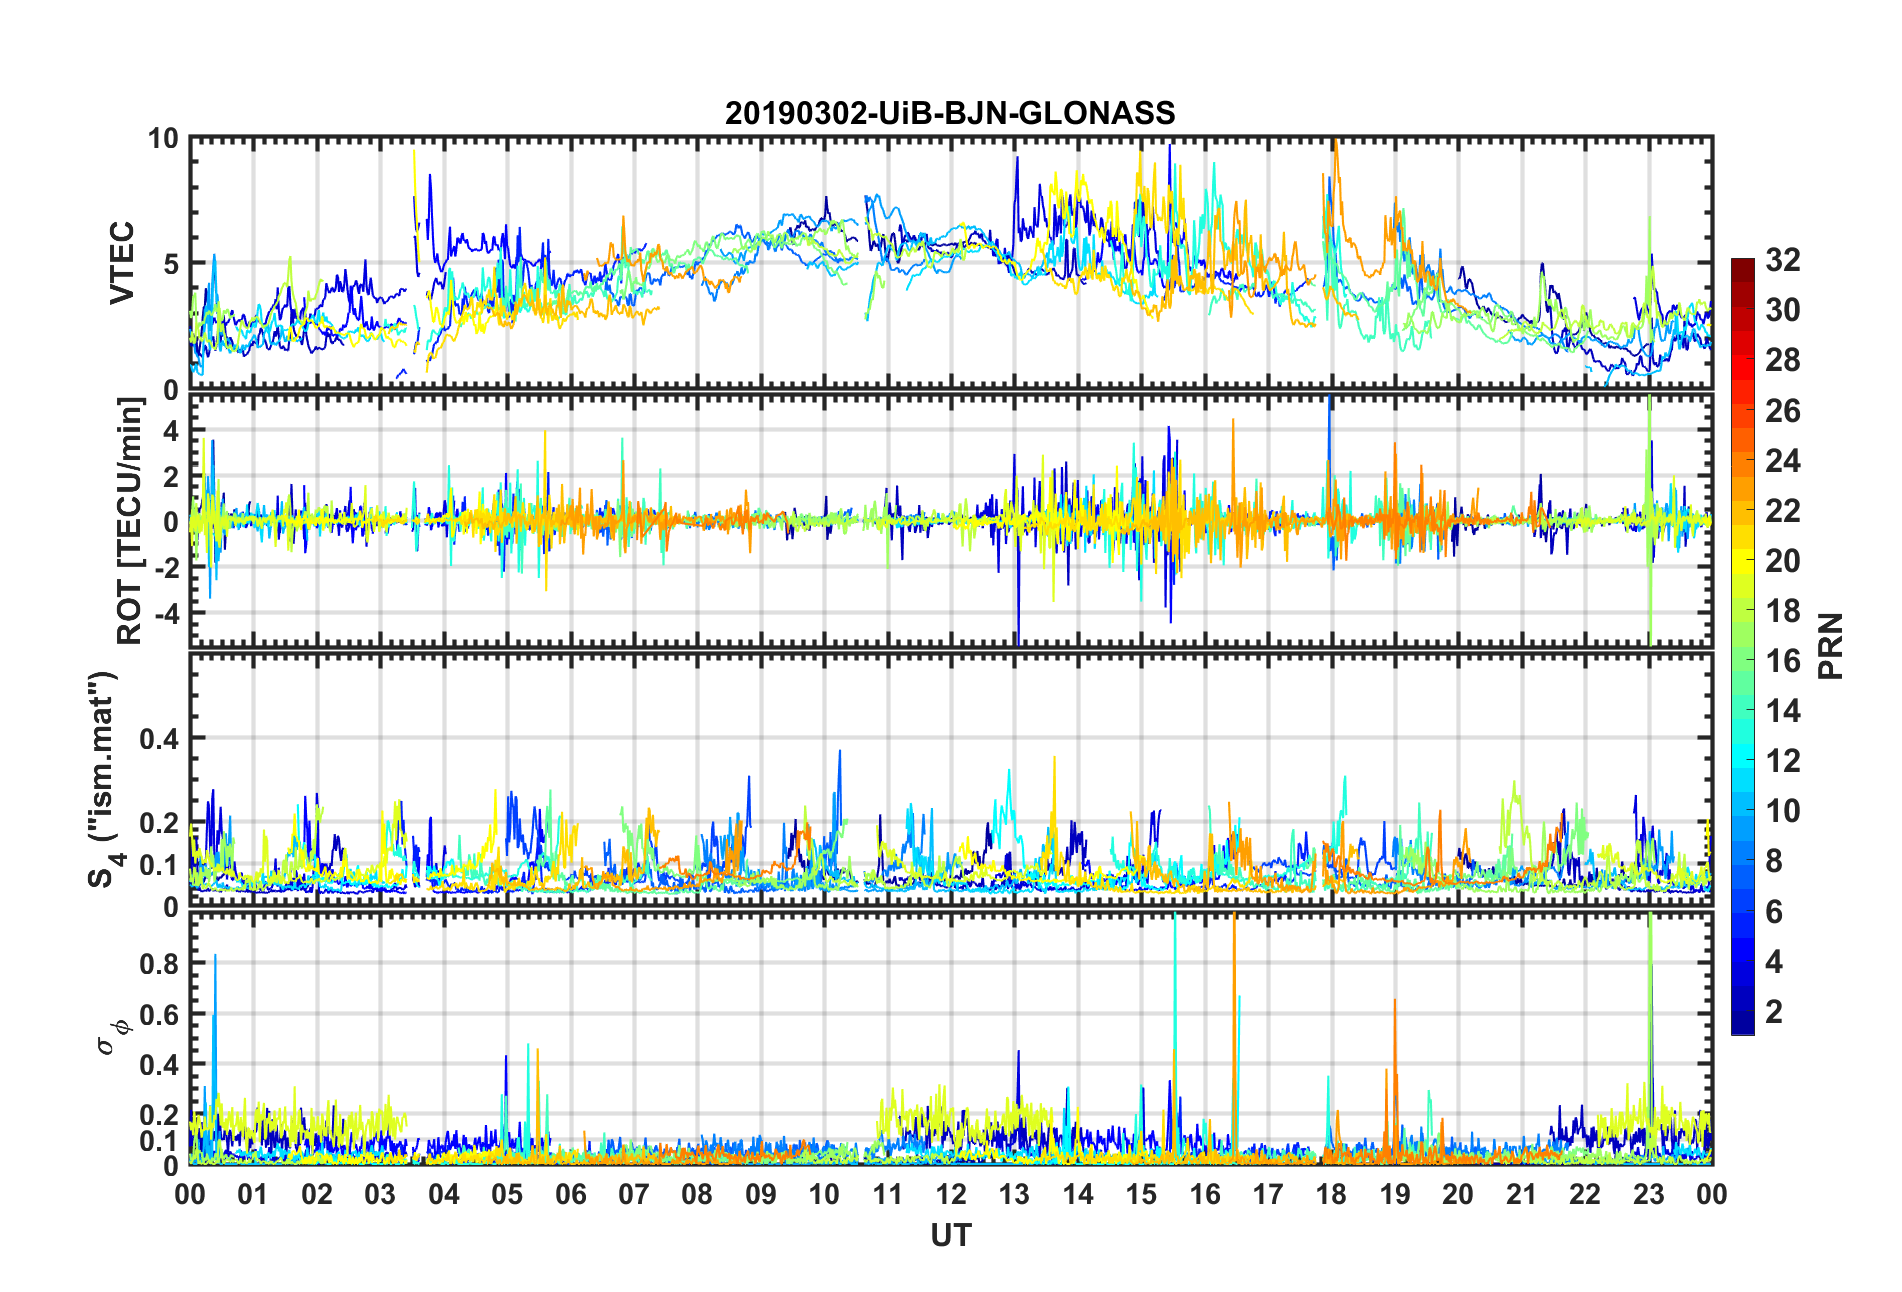
Task: Click x-axis hour tick 23
Action: (1649, 1194)
